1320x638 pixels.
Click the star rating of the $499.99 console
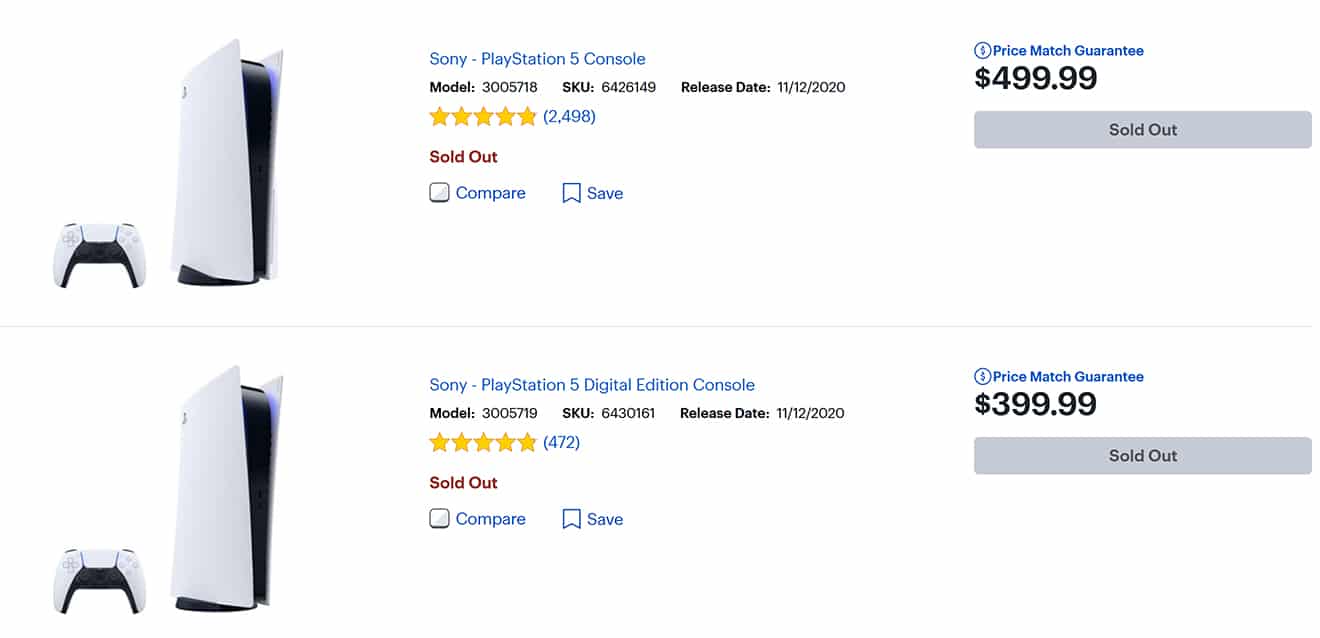coord(483,117)
